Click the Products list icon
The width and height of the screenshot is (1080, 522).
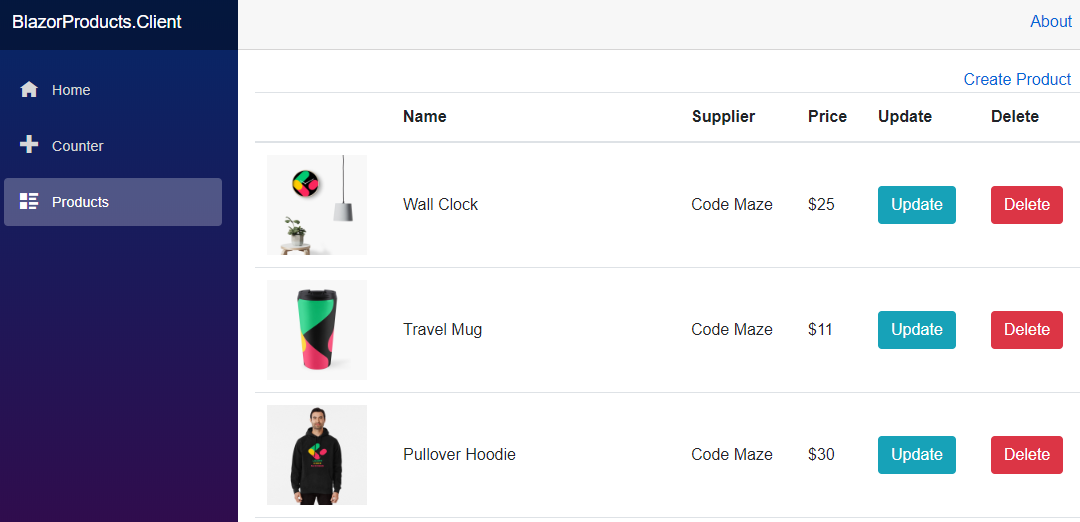[x=29, y=202]
